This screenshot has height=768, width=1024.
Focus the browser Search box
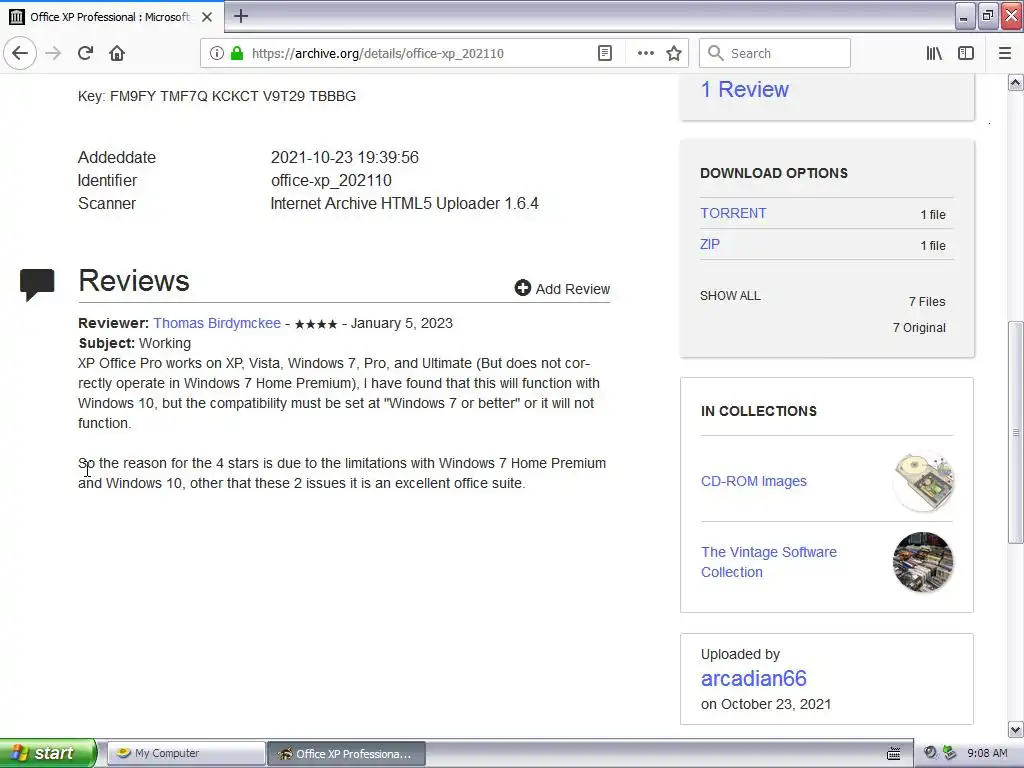(775, 54)
